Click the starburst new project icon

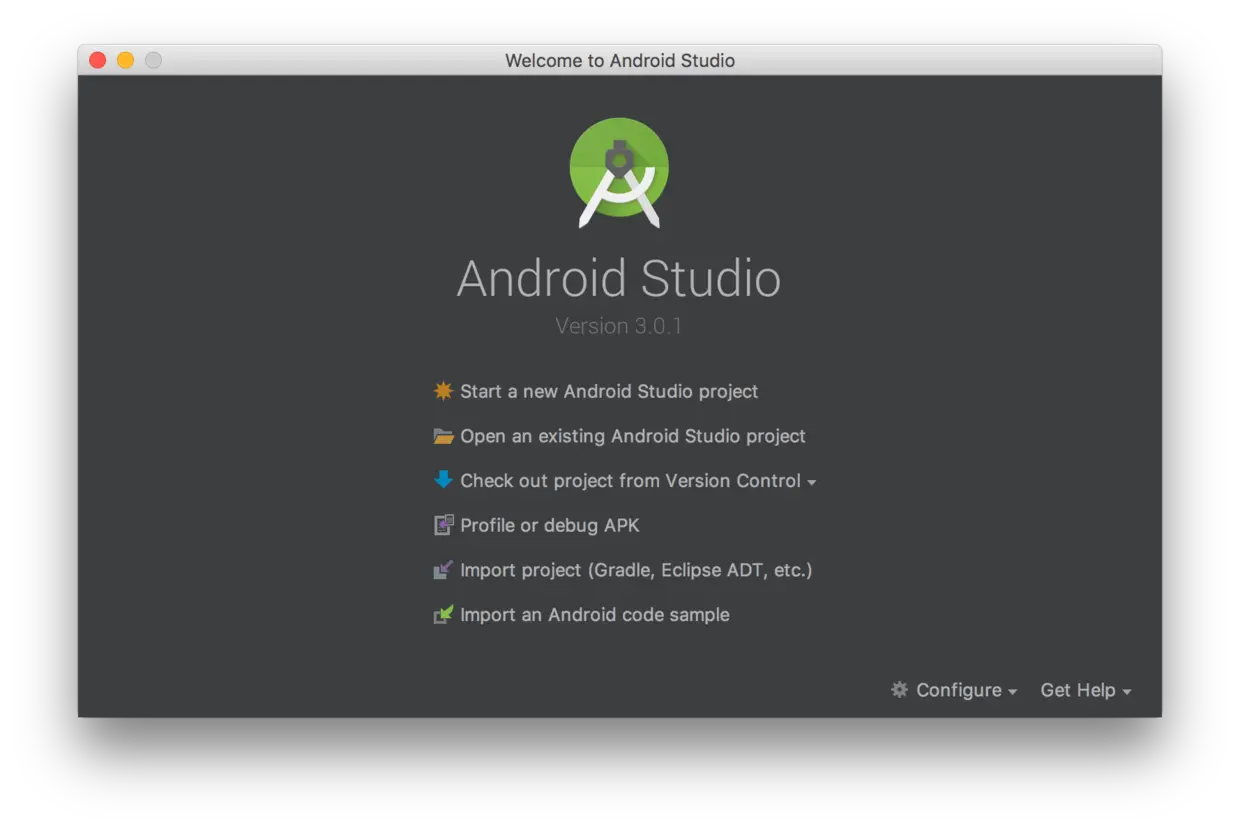click(x=443, y=391)
